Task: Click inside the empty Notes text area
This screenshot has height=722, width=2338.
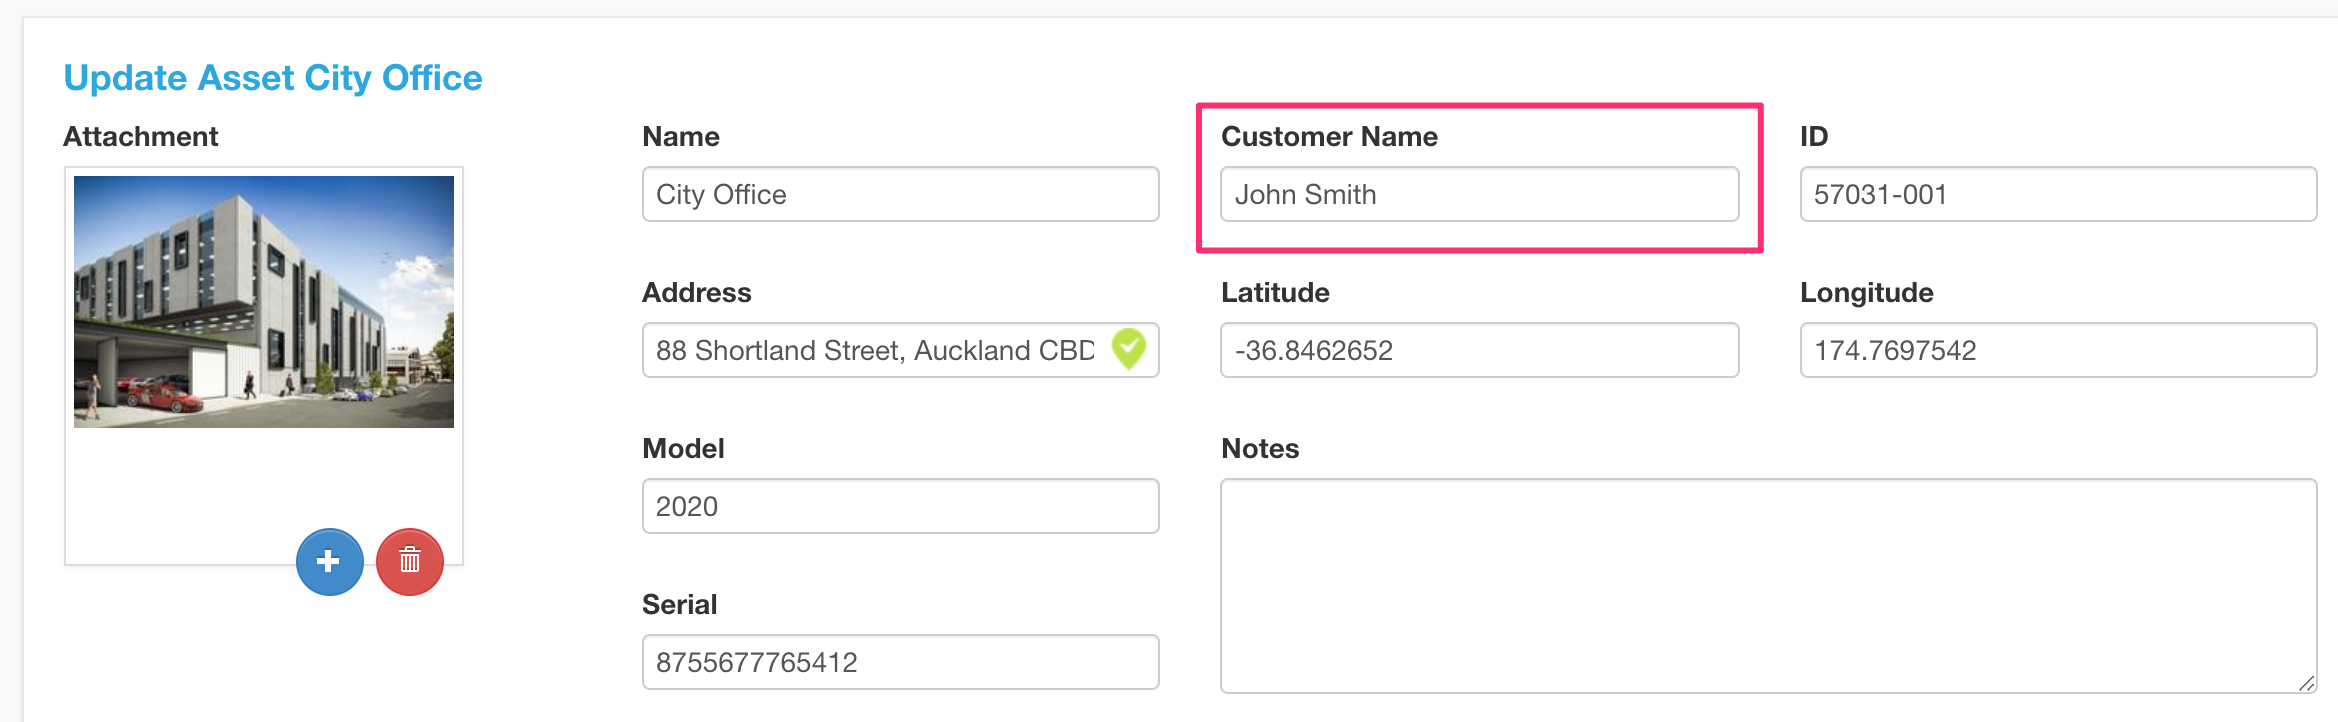Action: pos(1767,586)
